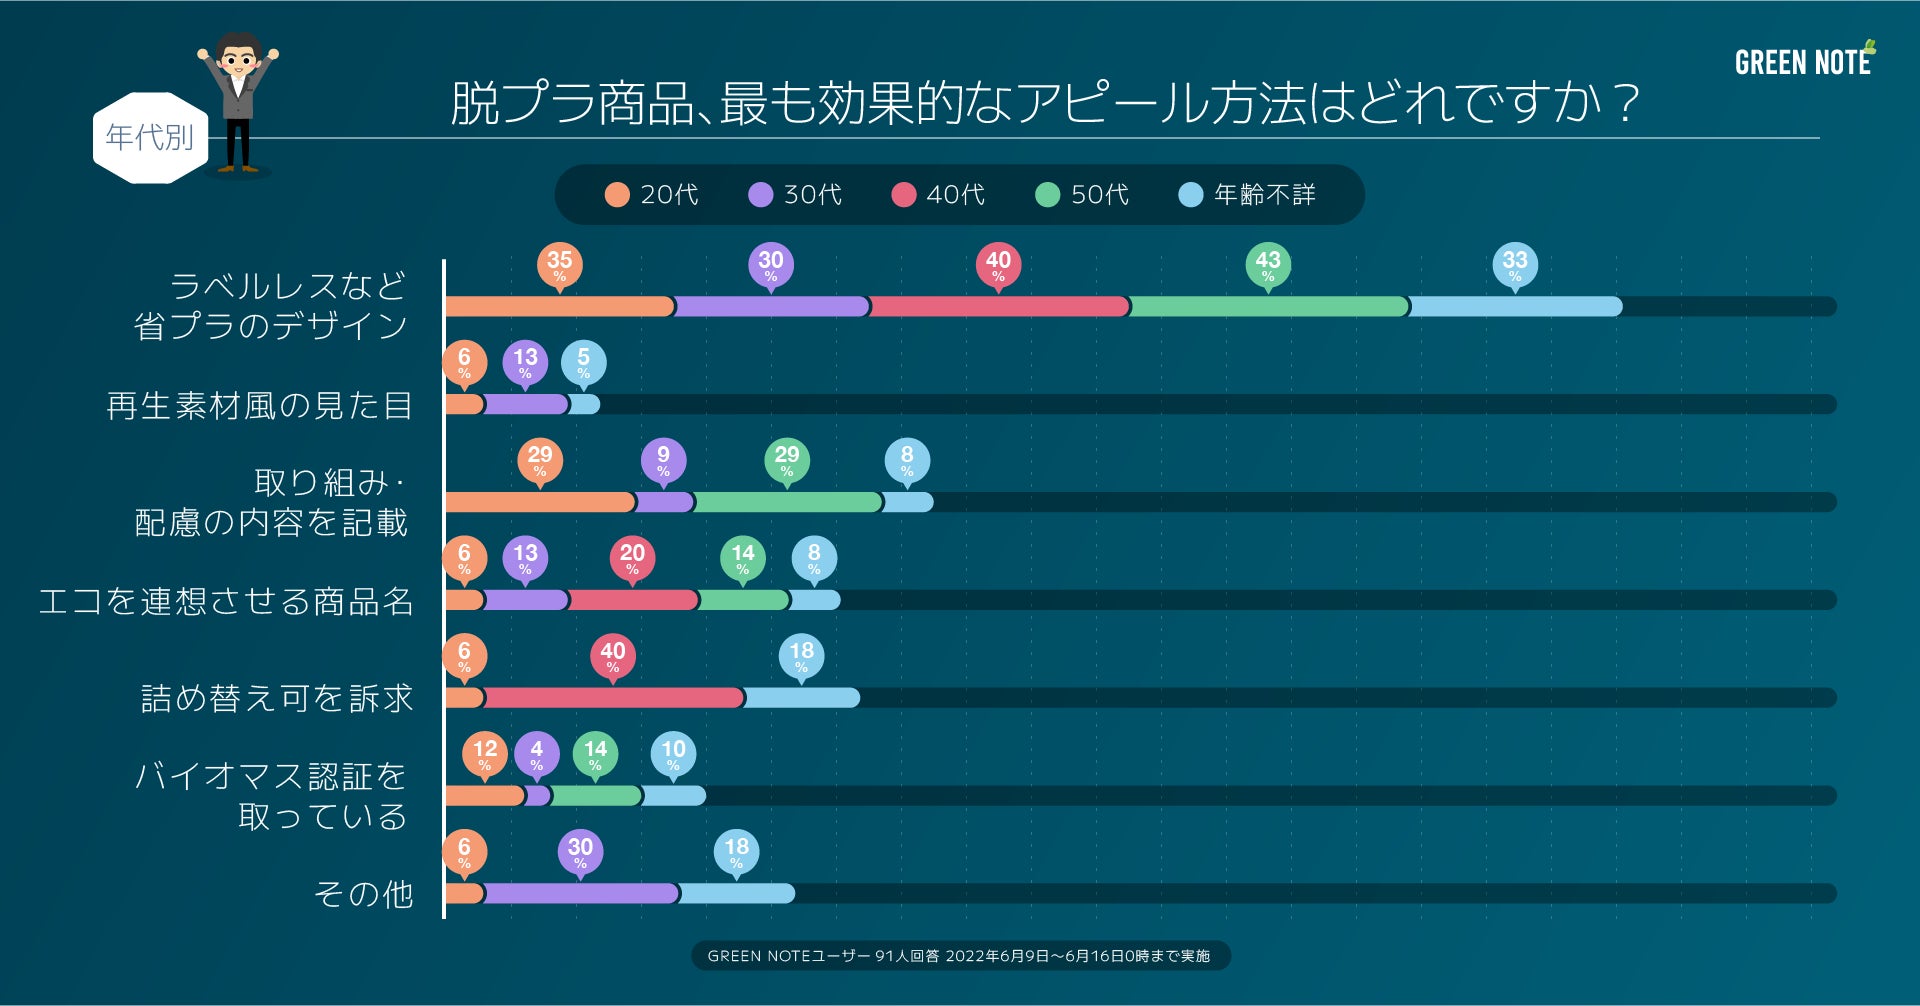Click the orange 35% bubble marker
Screen dimensions: 1920x1006
click(x=560, y=265)
